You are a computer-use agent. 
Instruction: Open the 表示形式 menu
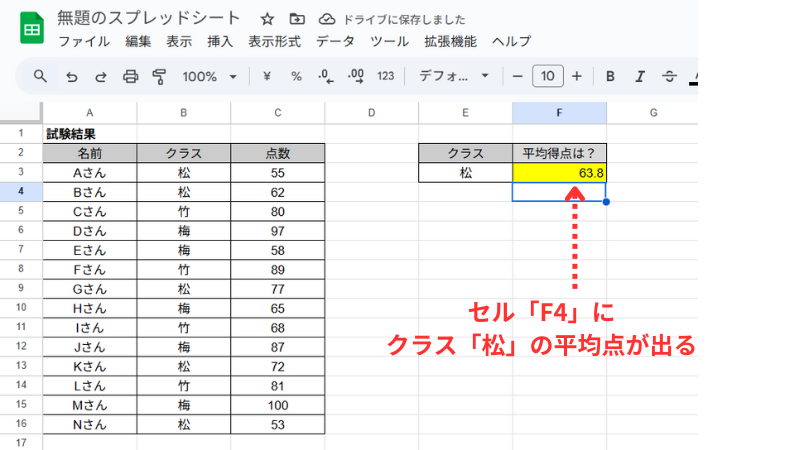coord(274,42)
